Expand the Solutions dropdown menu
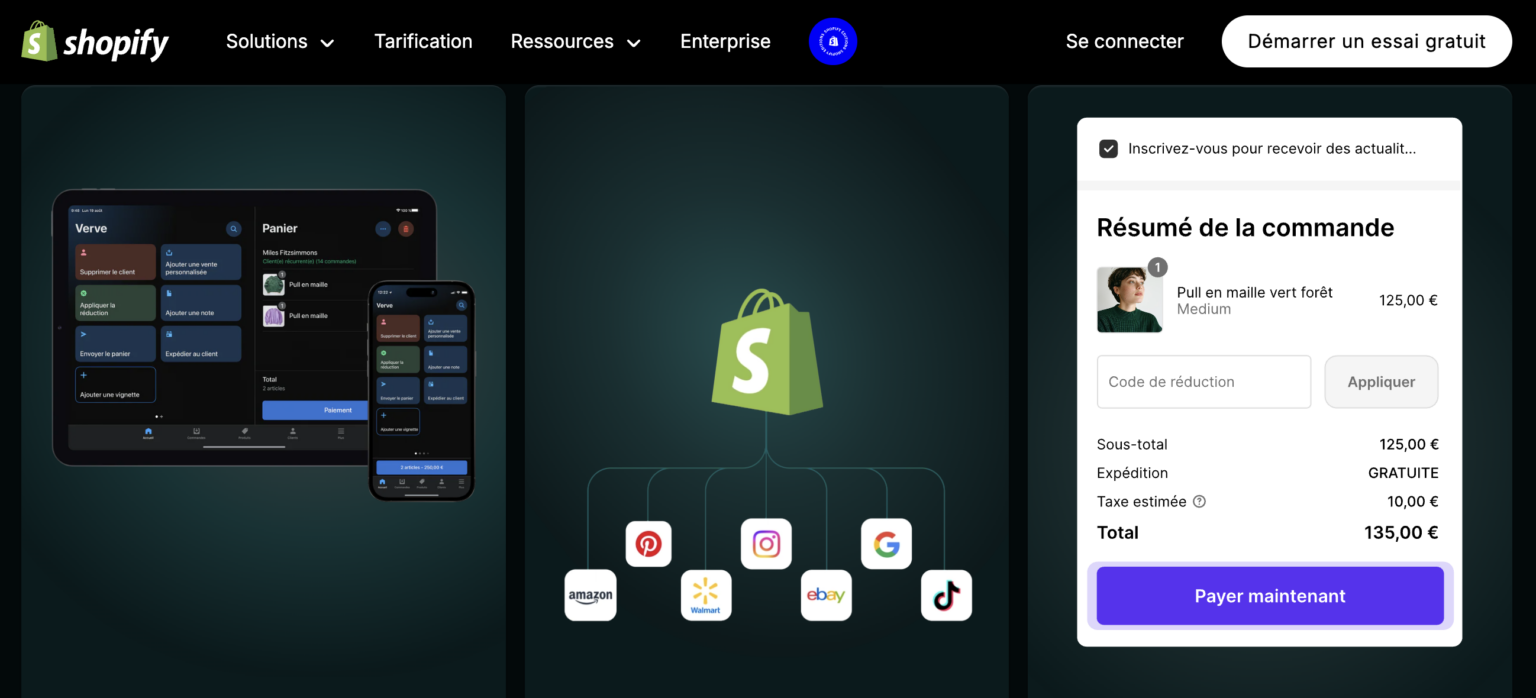The width and height of the screenshot is (1536, 698). 279,42
